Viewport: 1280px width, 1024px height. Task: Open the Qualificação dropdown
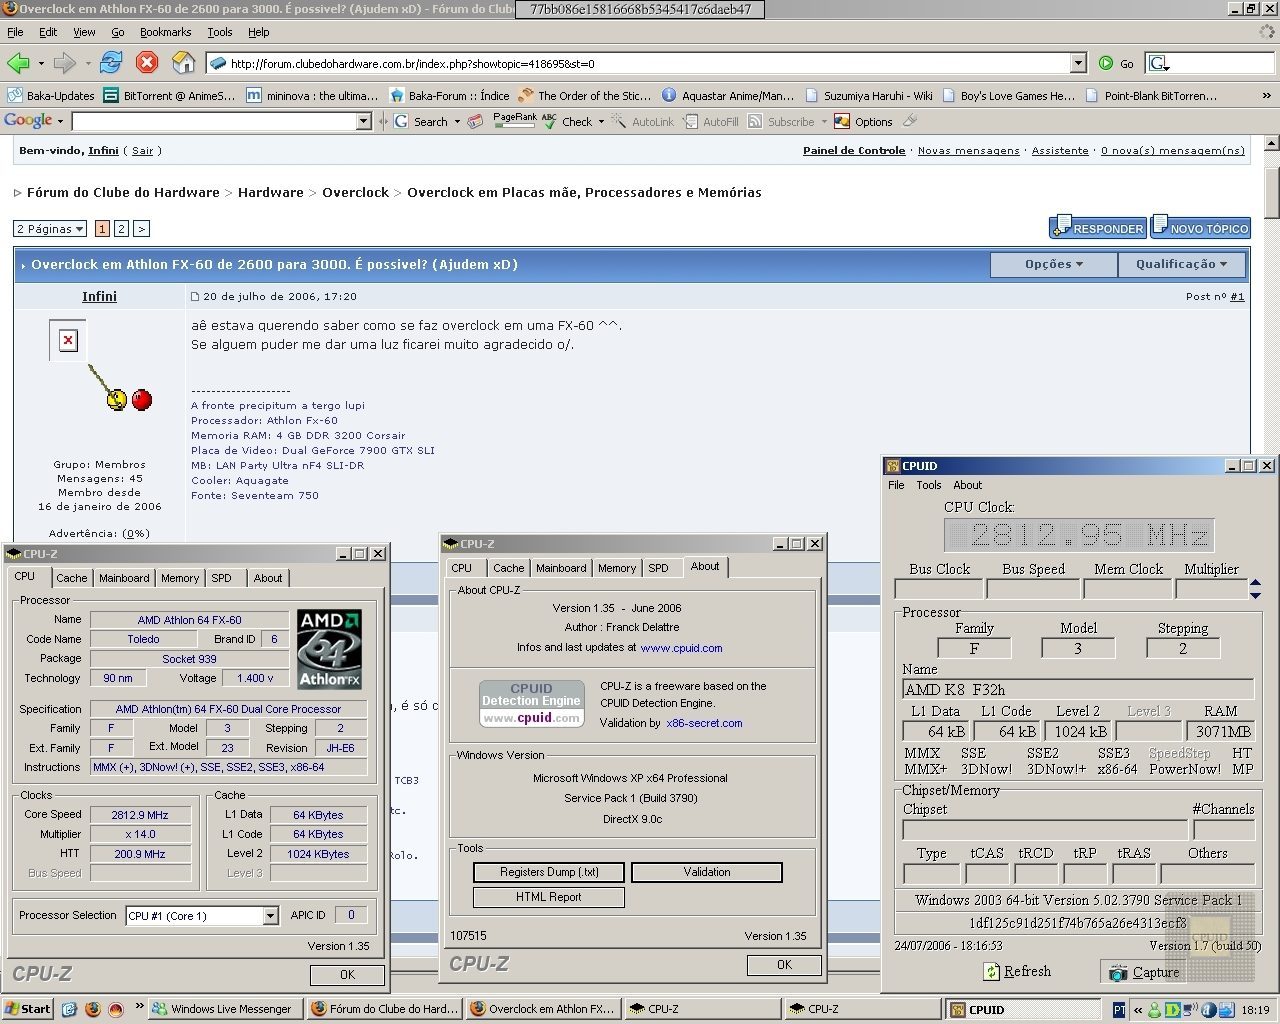(1182, 264)
